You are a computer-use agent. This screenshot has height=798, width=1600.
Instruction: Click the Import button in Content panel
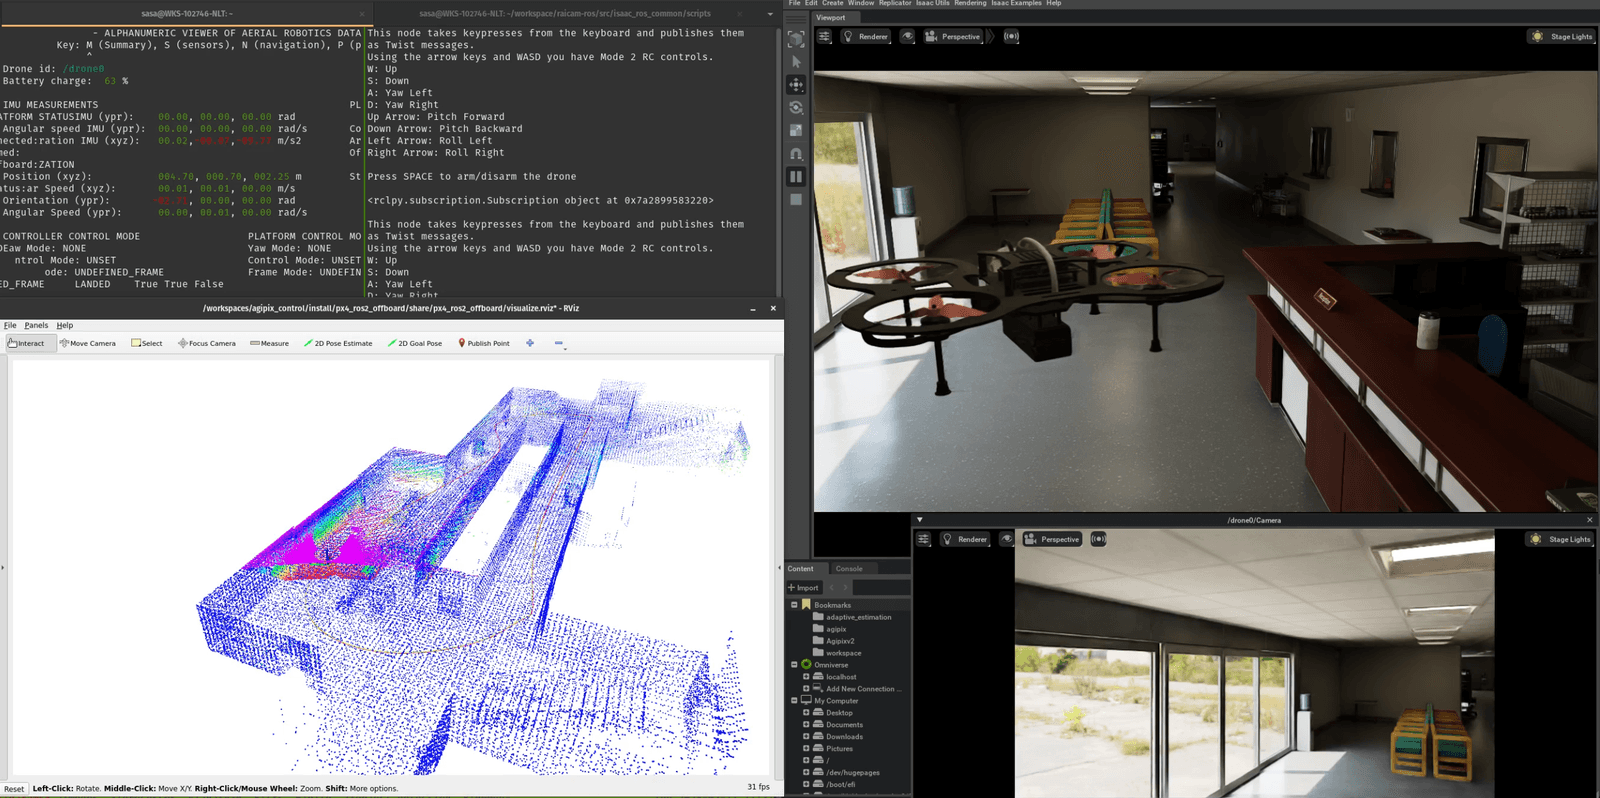click(803, 588)
